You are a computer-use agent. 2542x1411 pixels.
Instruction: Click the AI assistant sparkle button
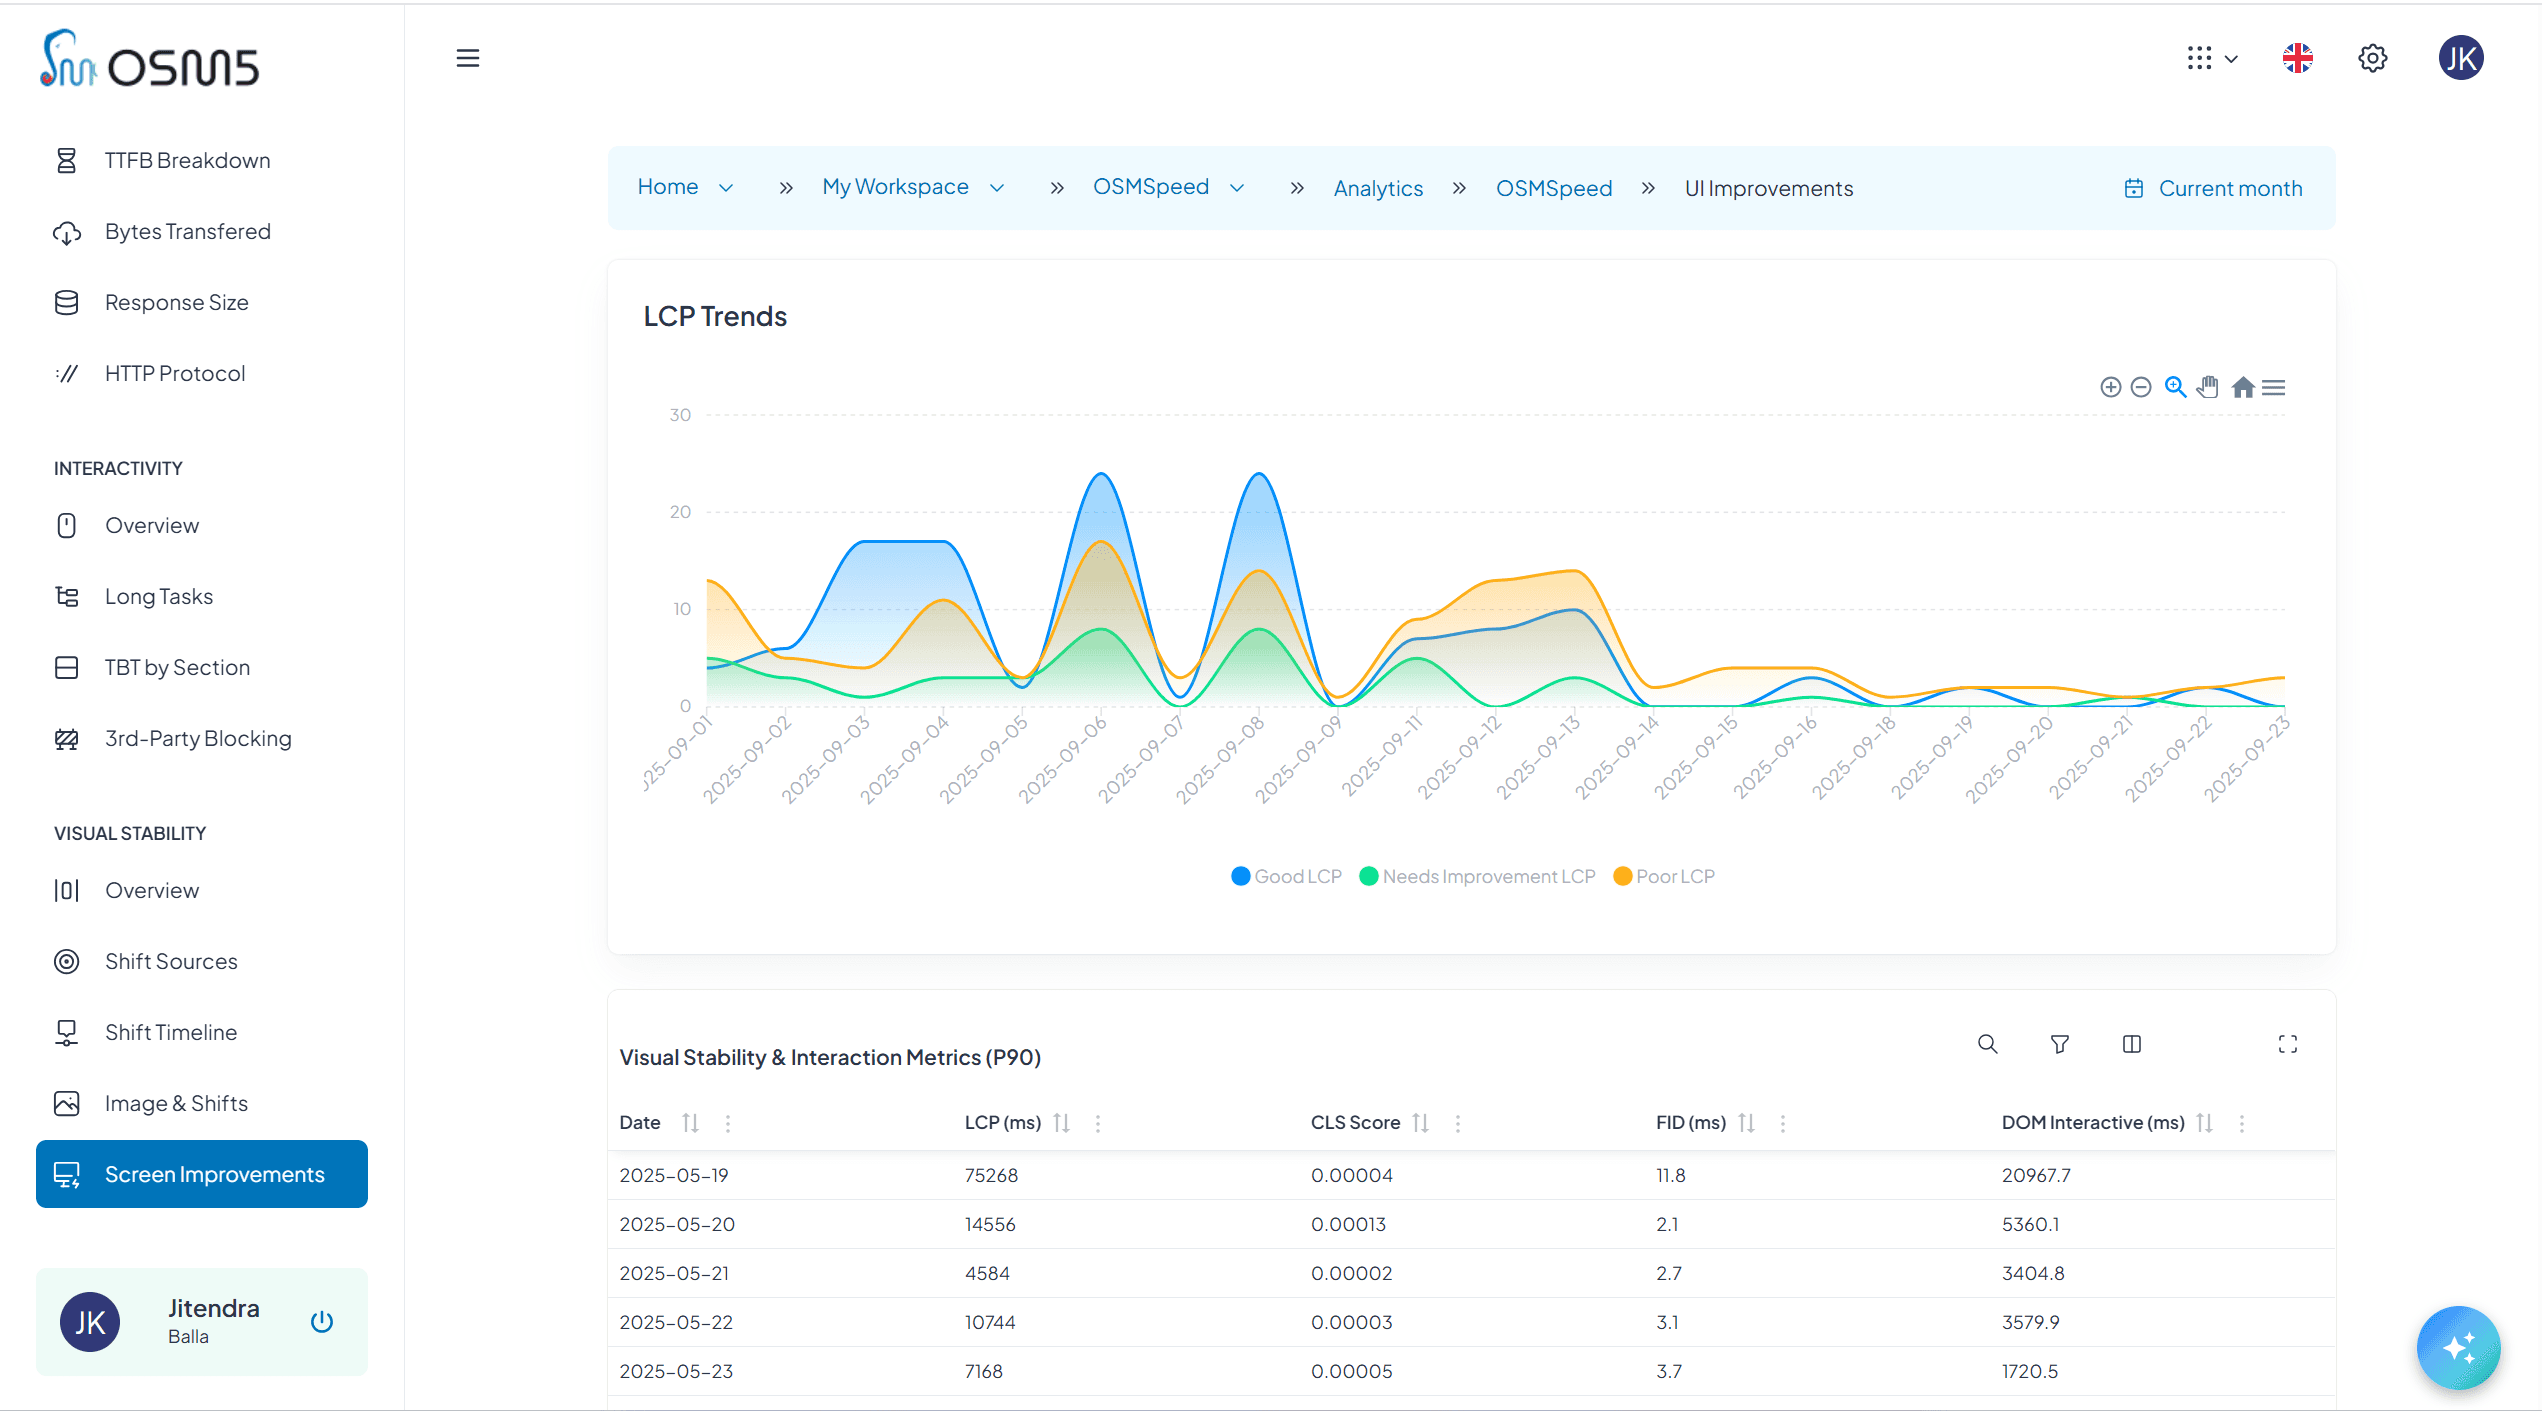point(2458,1347)
